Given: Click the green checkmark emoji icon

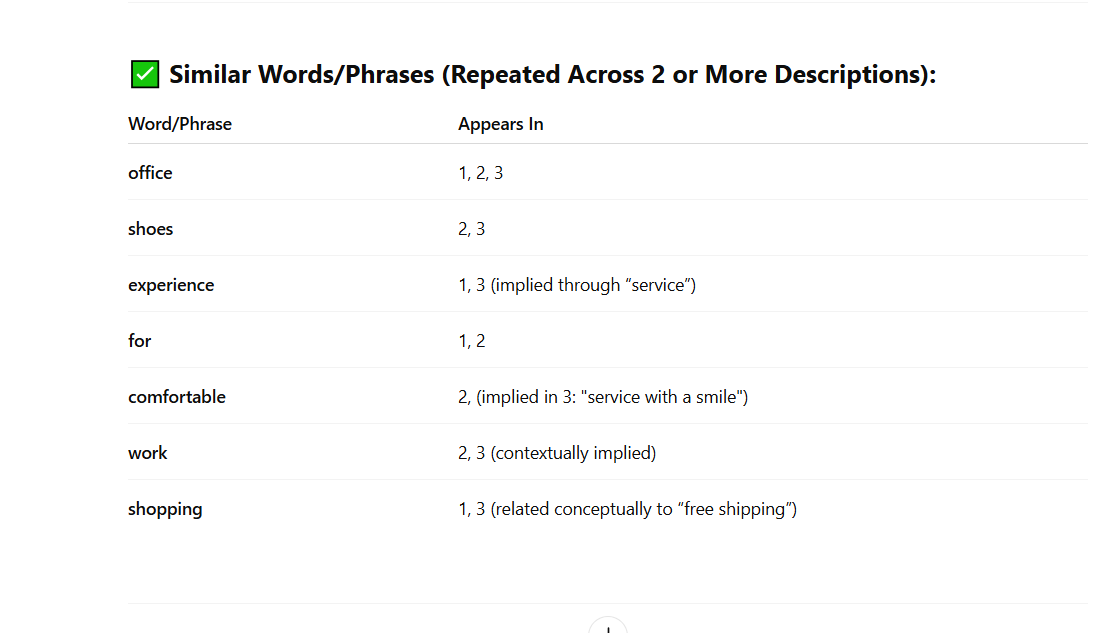Looking at the screenshot, I should tap(145, 74).
